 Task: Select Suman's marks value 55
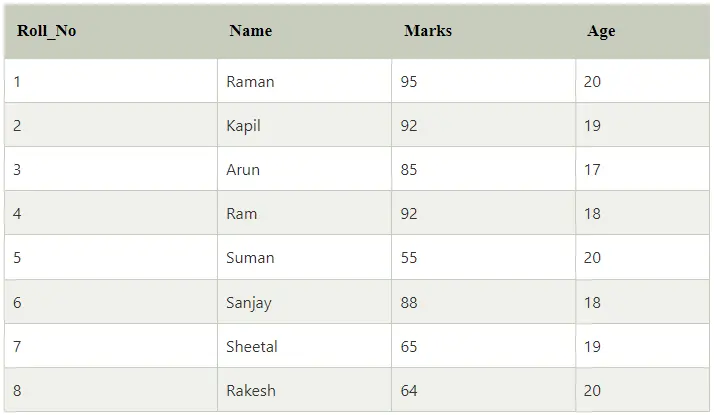click(483, 257)
